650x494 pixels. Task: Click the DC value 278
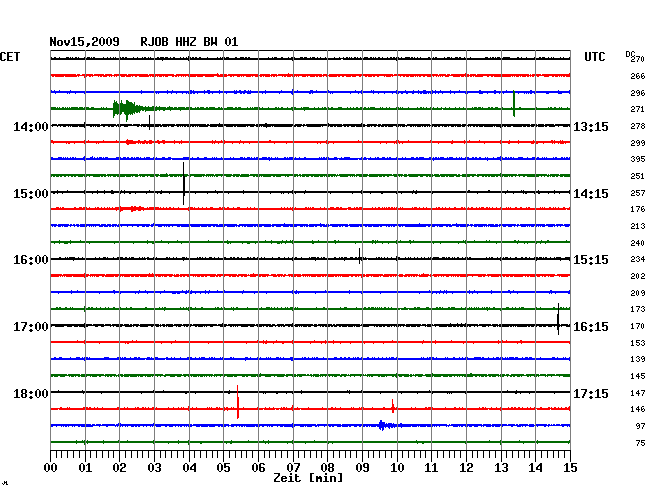pyautogui.click(x=638, y=126)
